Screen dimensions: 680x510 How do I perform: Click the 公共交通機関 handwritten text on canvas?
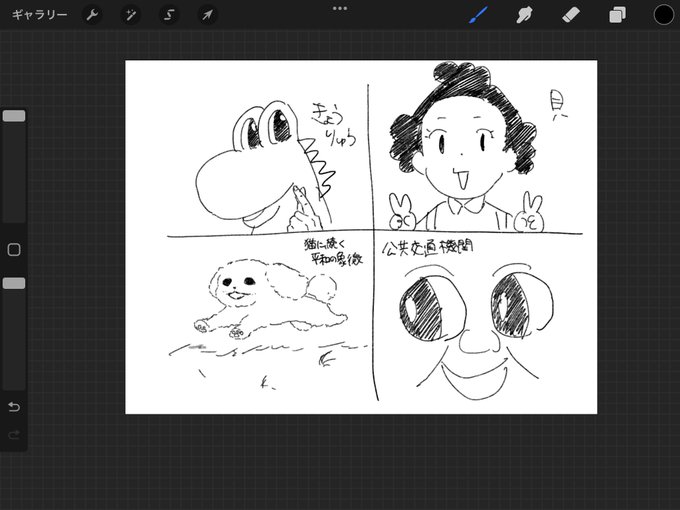427,247
